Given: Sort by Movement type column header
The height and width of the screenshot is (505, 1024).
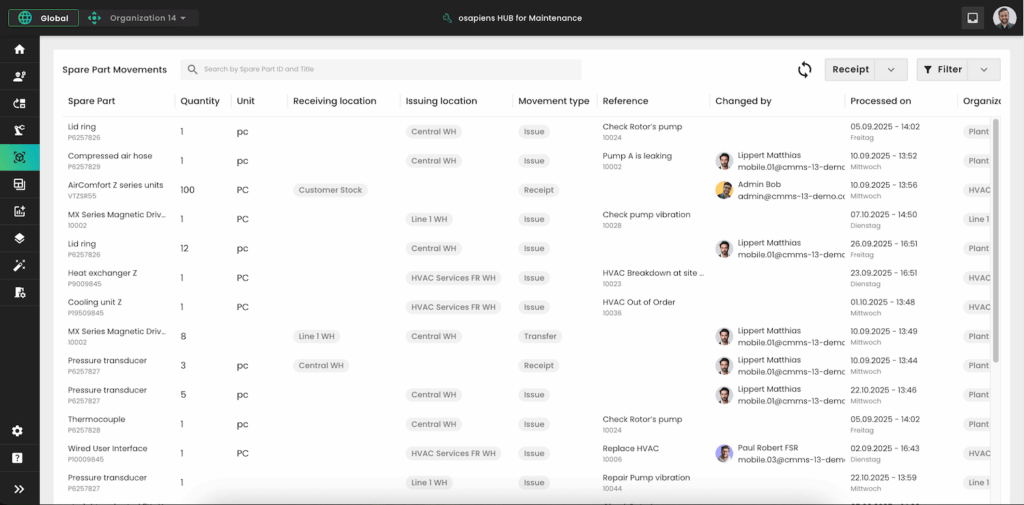Looking at the screenshot, I should point(554,101).
